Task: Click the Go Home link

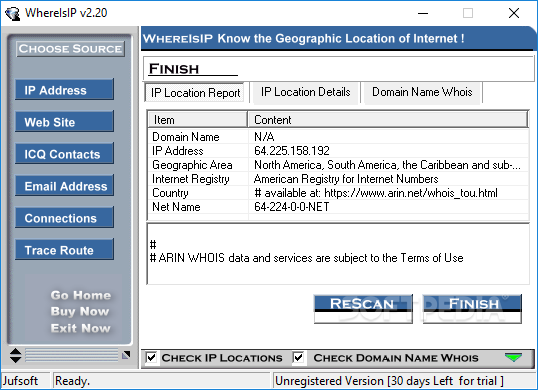Action: tap(81, 295)
